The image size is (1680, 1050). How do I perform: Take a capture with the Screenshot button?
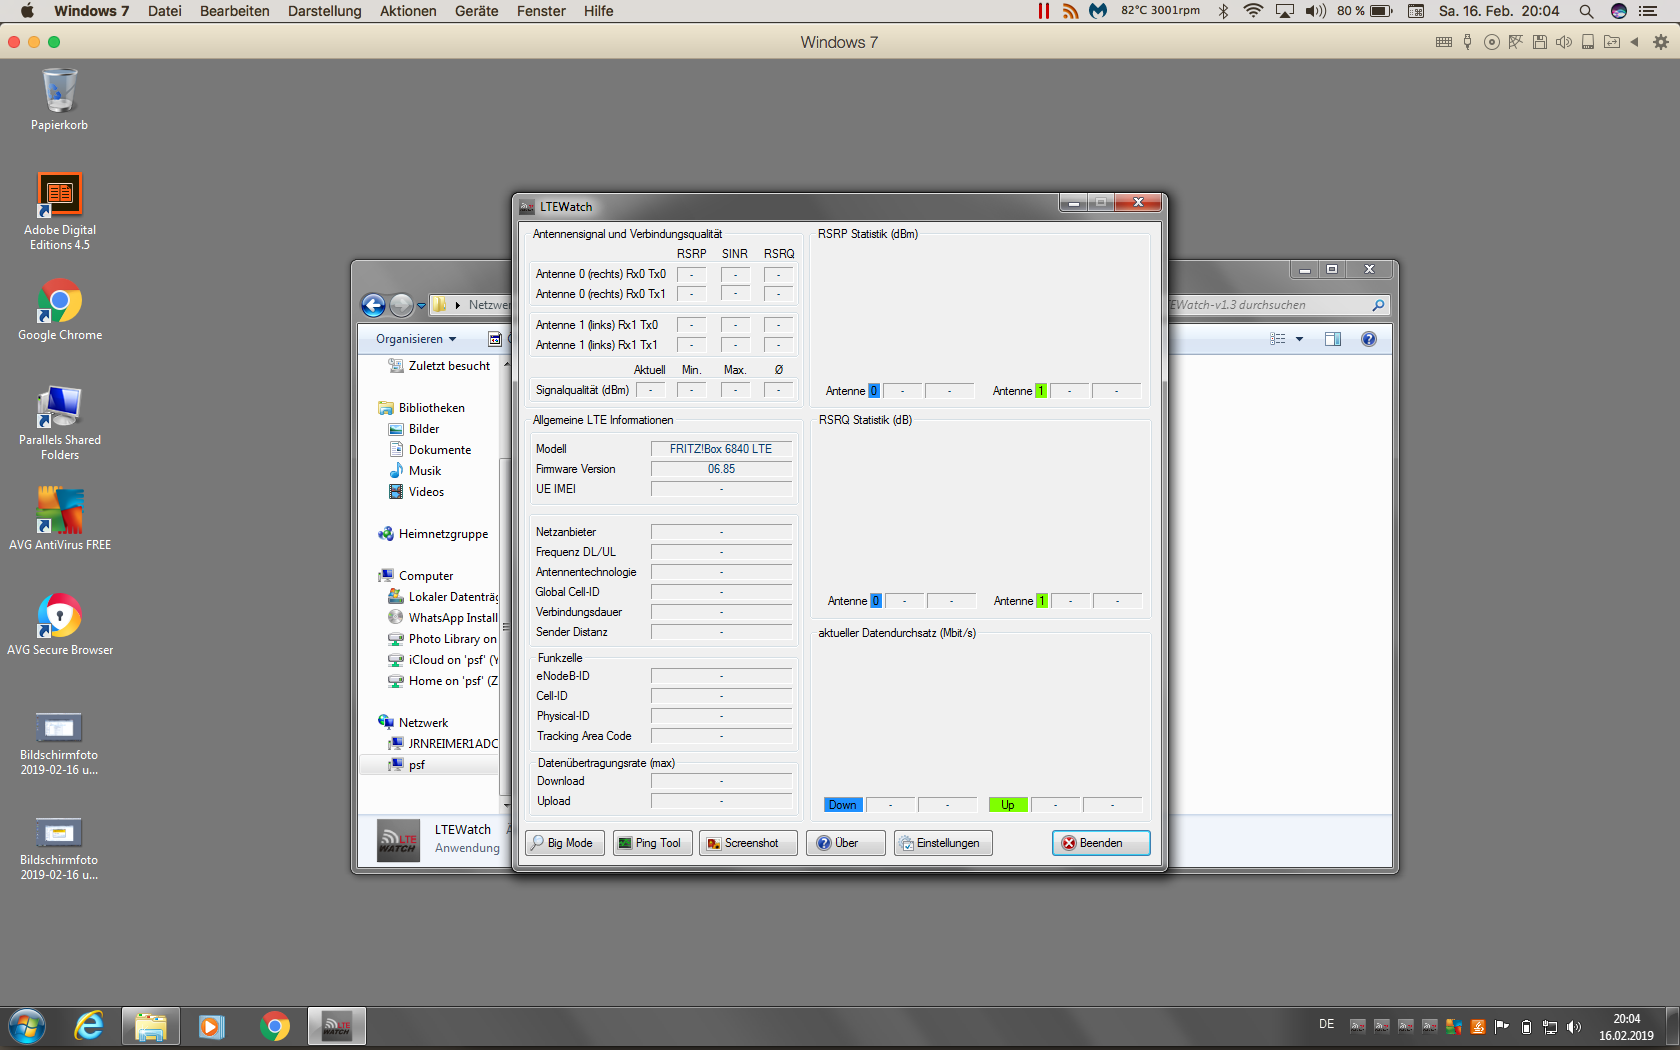748,843
